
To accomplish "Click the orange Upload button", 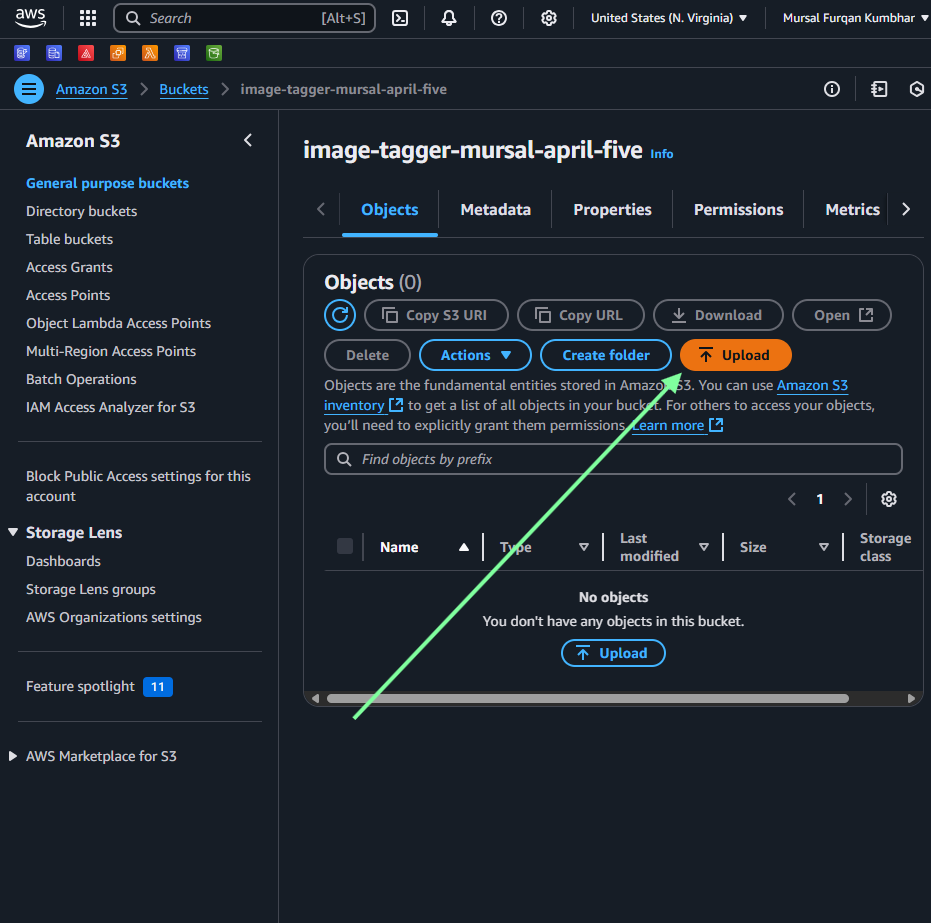I will coord(735,355).
